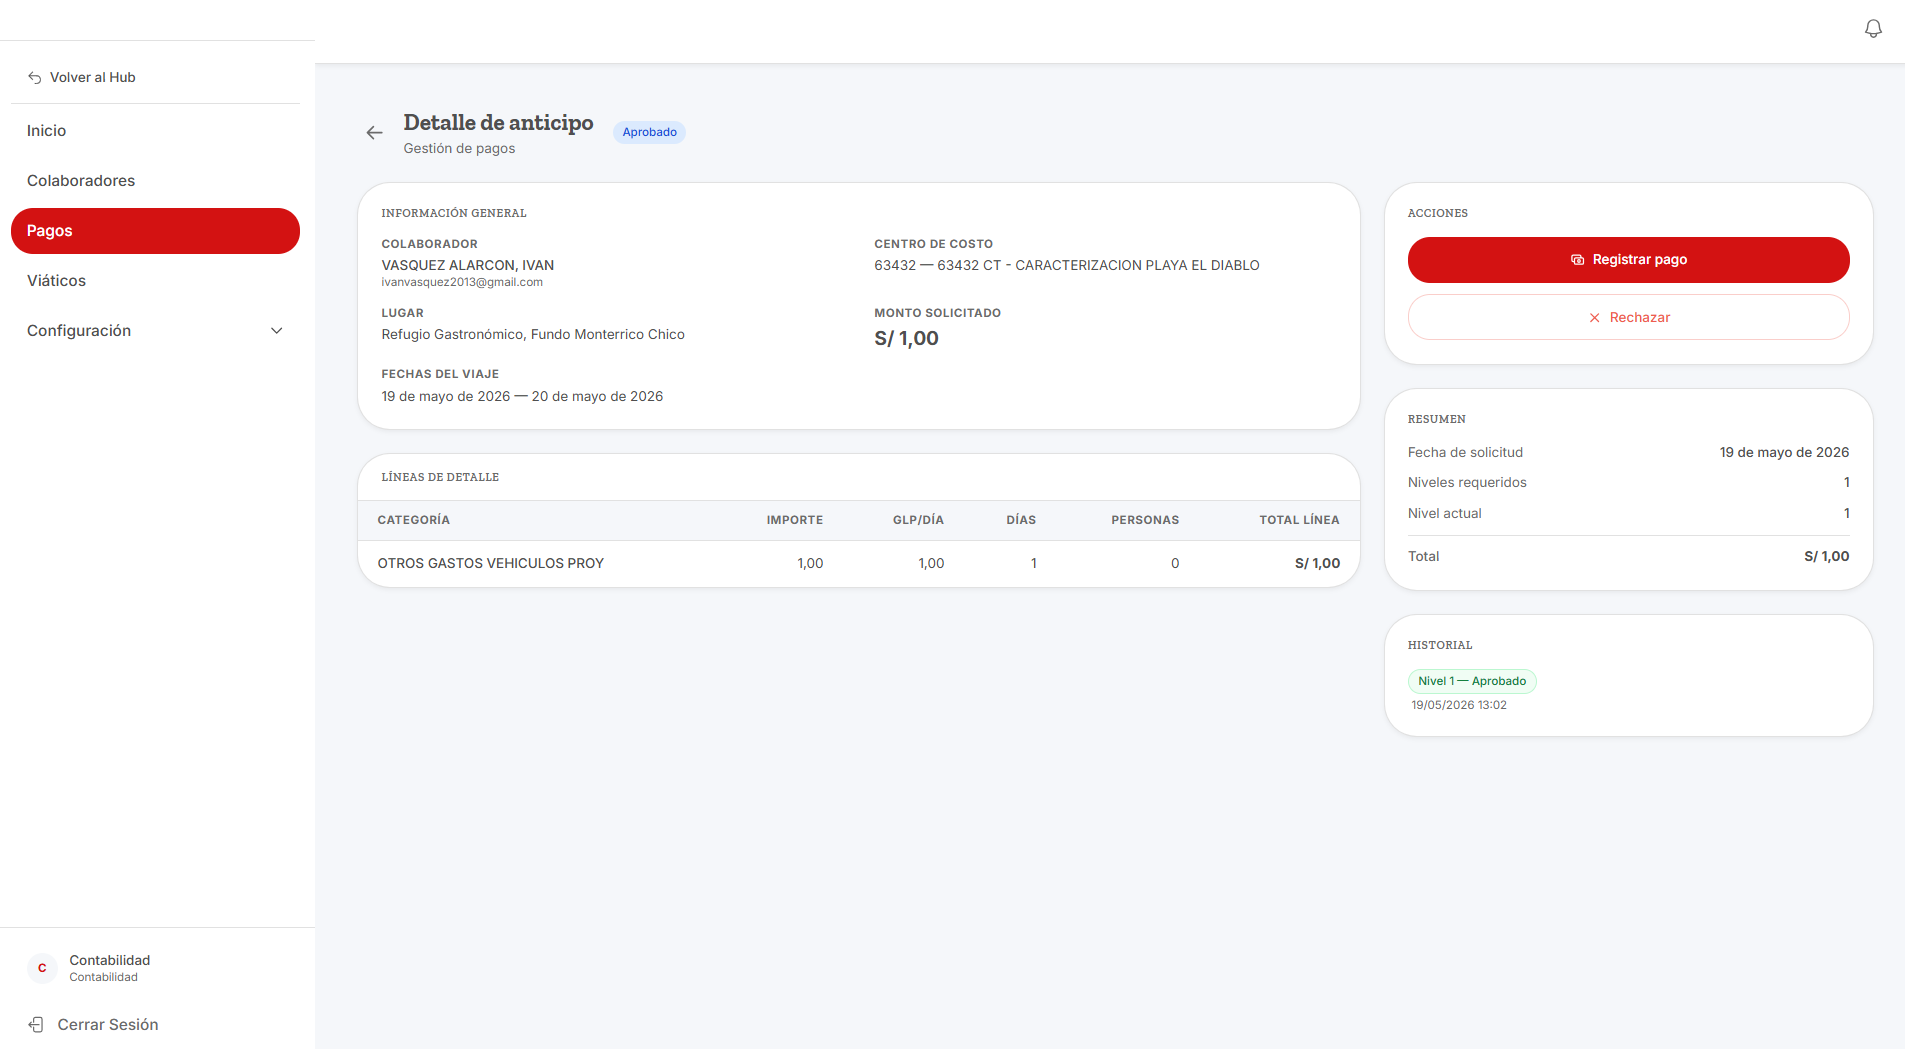Click the OTROS GASTOS VEHICULOS PROY row

(858, 563)
